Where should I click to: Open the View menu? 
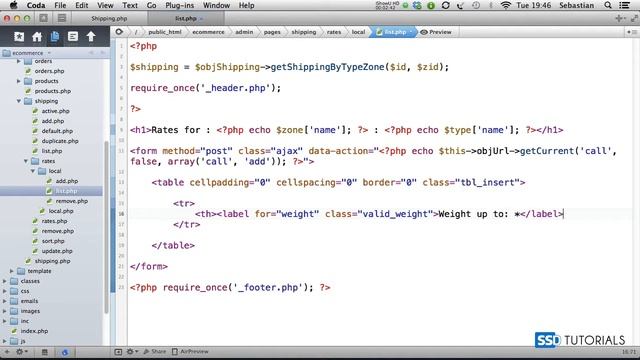coord(105,5)
